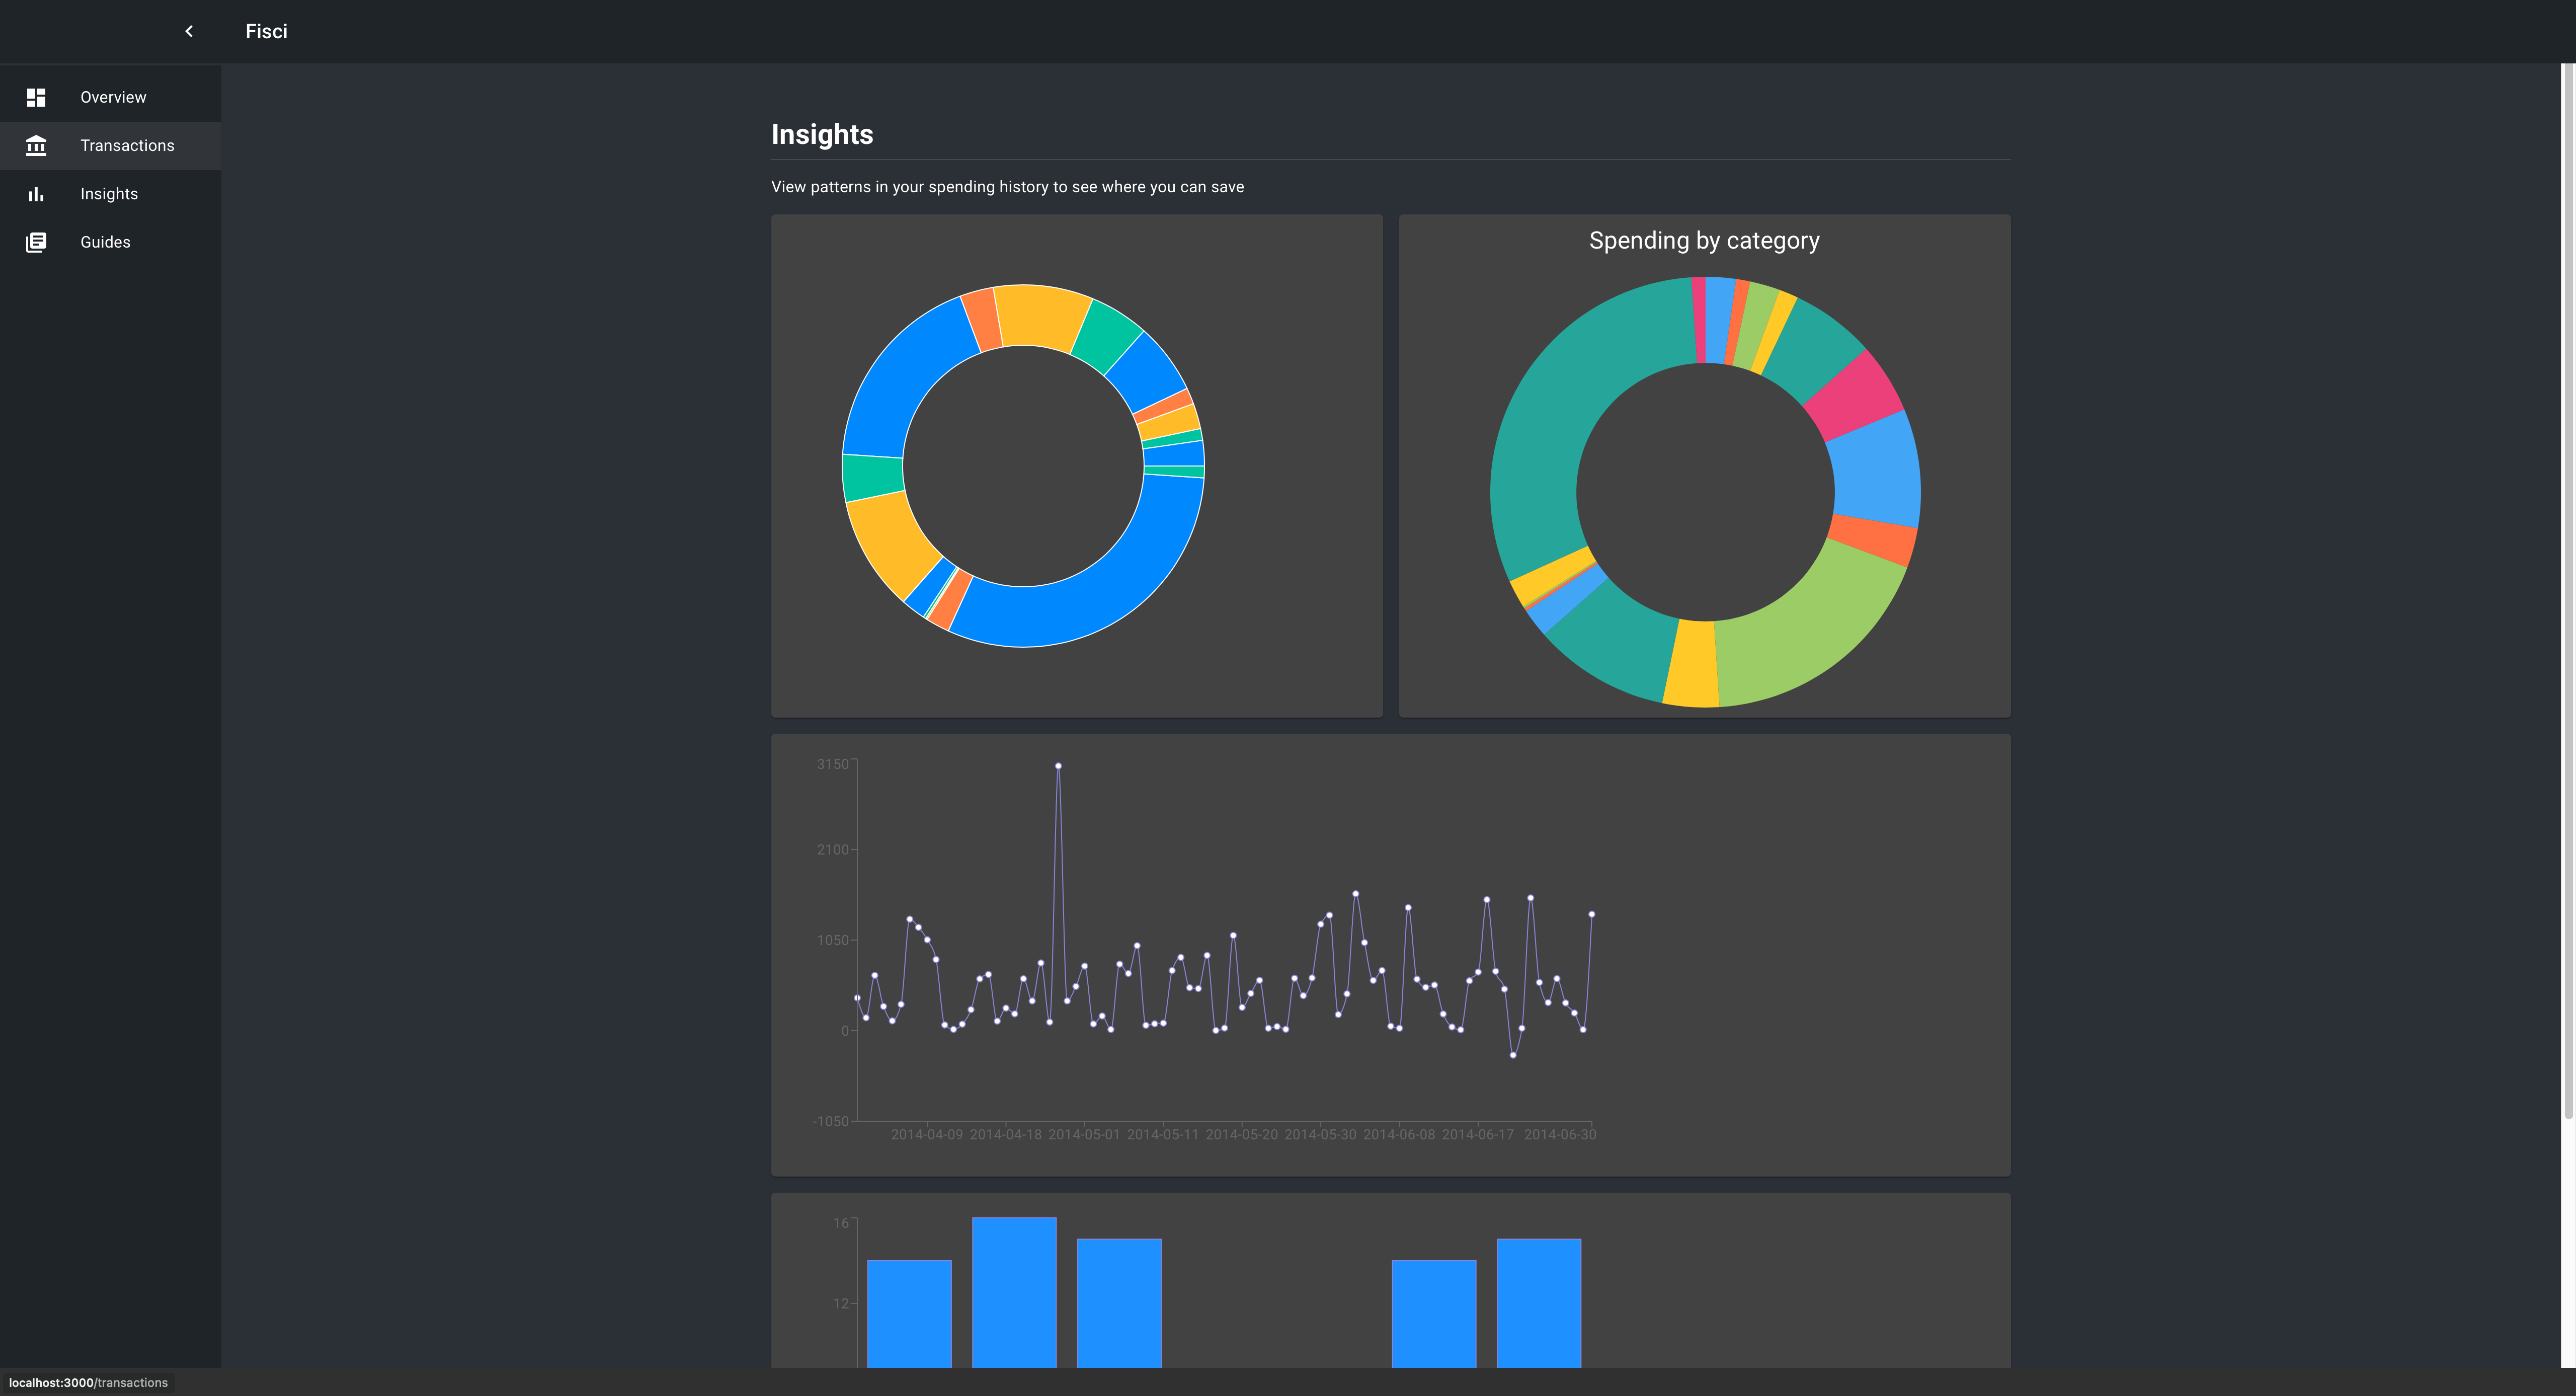
Task: Open the Overview menu item
Action: 113,97
